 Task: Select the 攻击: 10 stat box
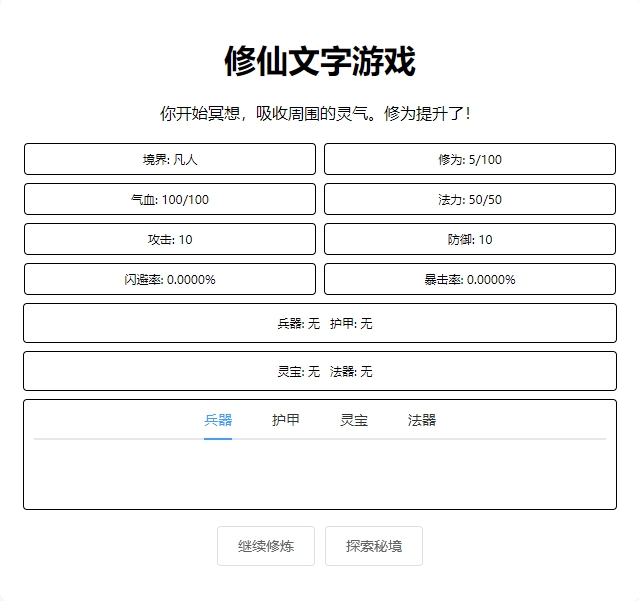click(x=170, y=239)
